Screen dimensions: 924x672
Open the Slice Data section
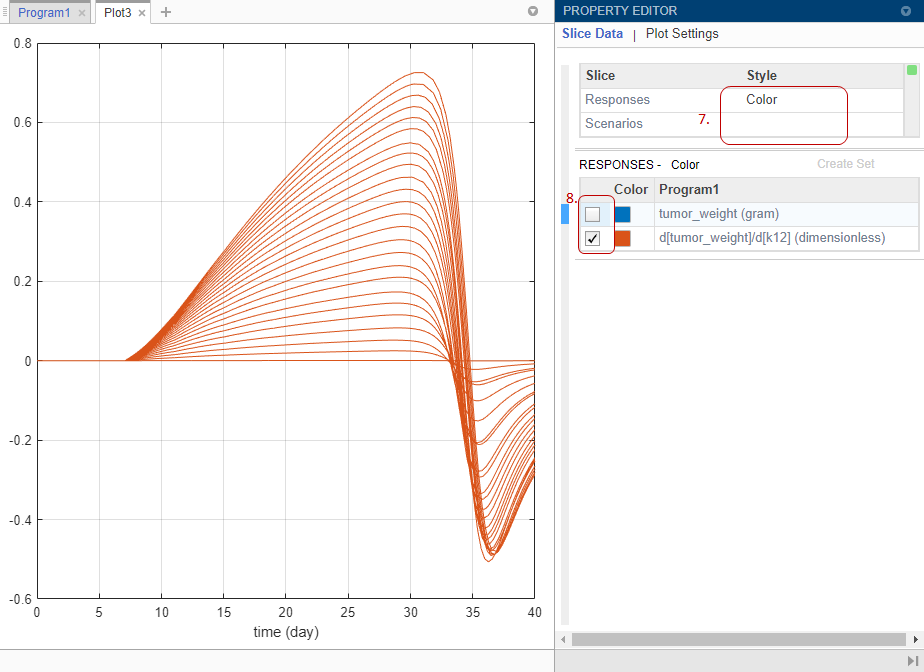pos(592,34)
